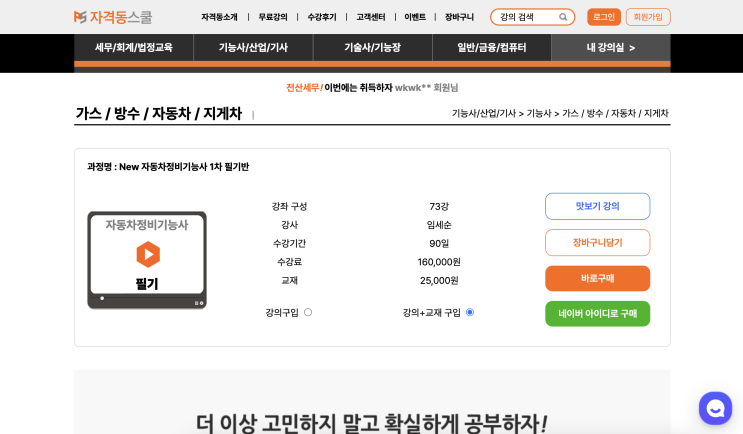Select the 기능사/산업/기사 category tab

[x=253, y=47]
